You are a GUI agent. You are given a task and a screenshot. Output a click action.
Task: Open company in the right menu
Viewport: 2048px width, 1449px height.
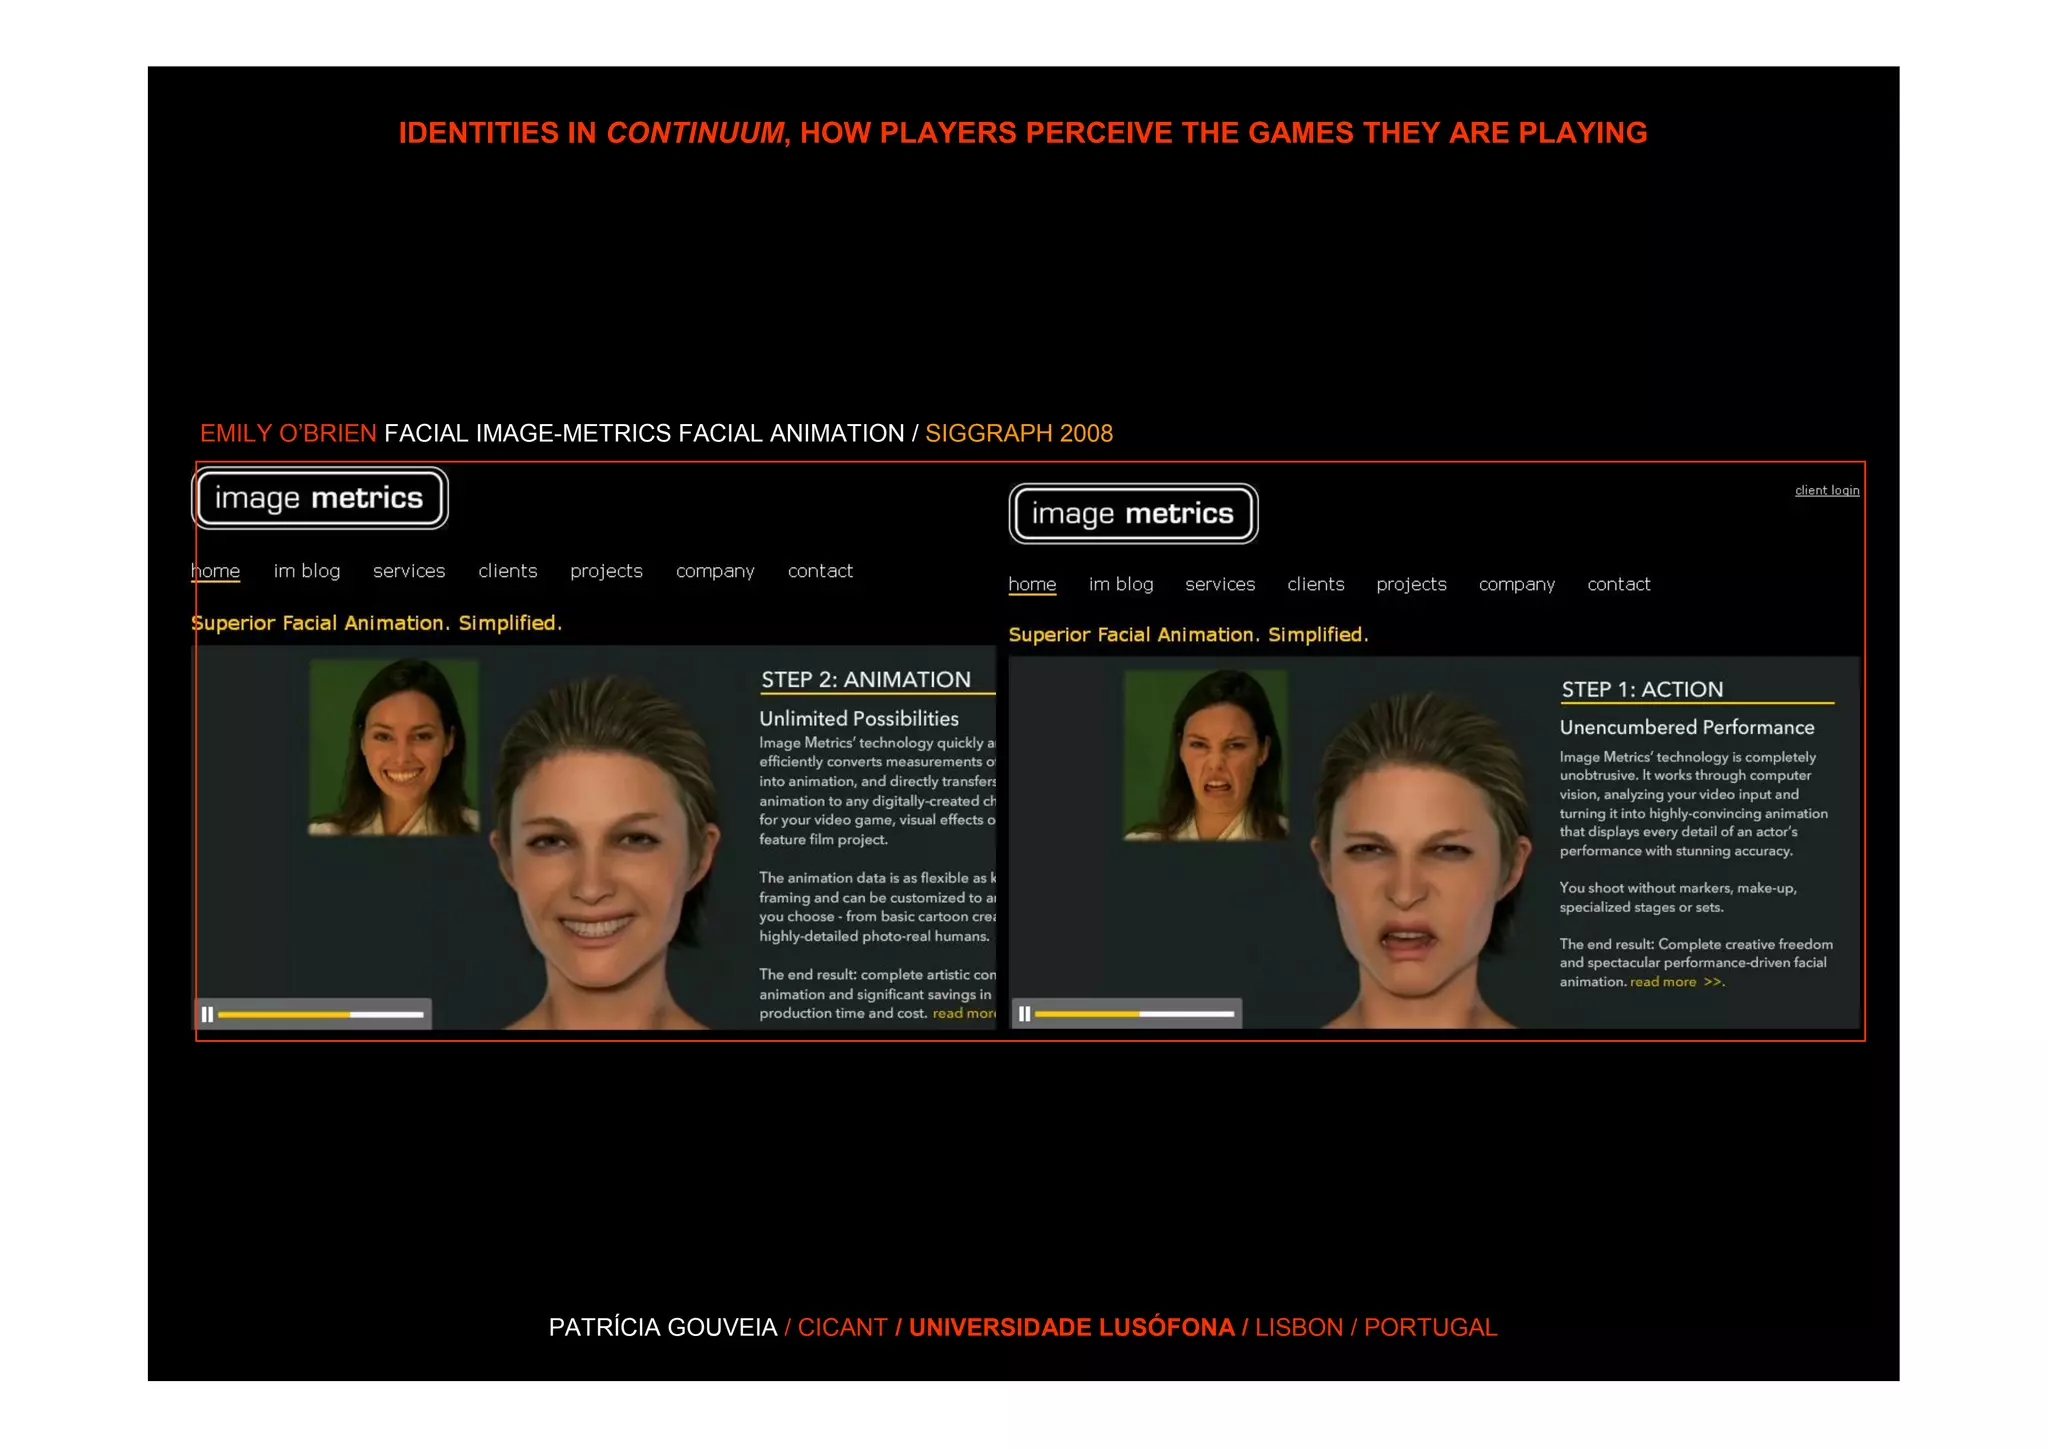pyautogui.click(x=1517, y=584)
